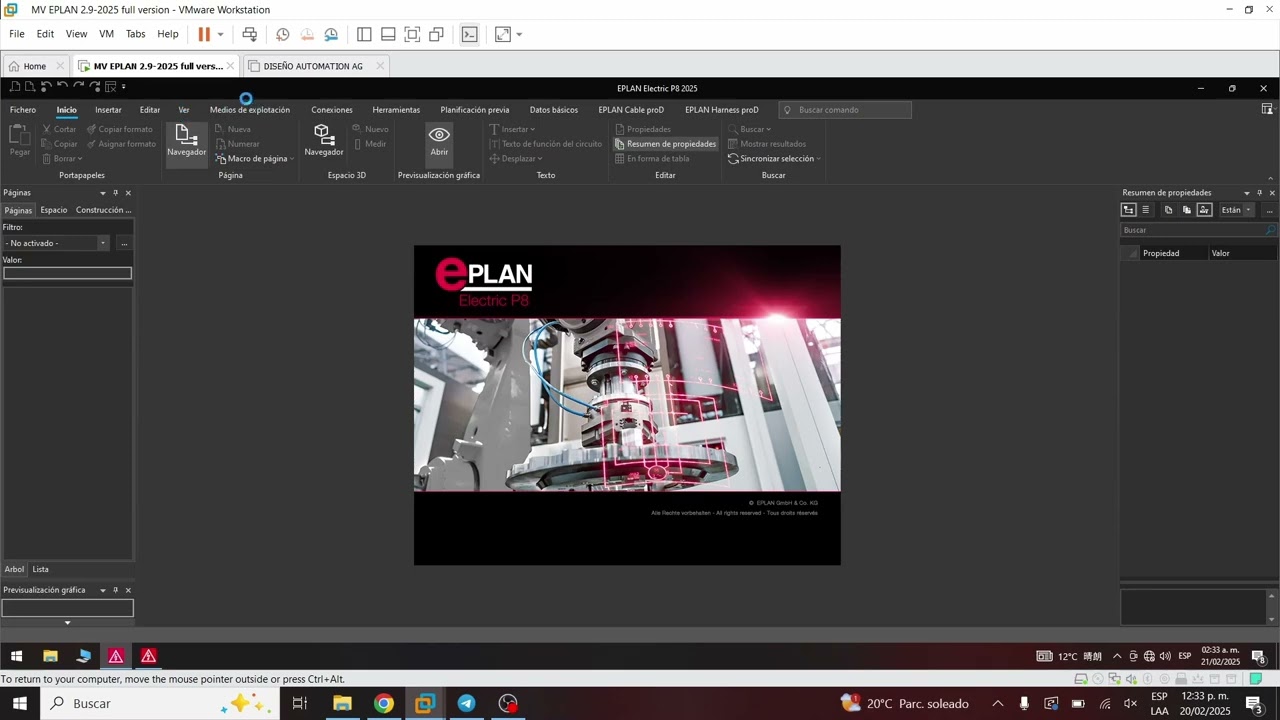This screenshot has width=1280, height=720.
Task: Click ellipsis button in Resumen de propiedades toolbar
Action: click(x=1269, y=210)
